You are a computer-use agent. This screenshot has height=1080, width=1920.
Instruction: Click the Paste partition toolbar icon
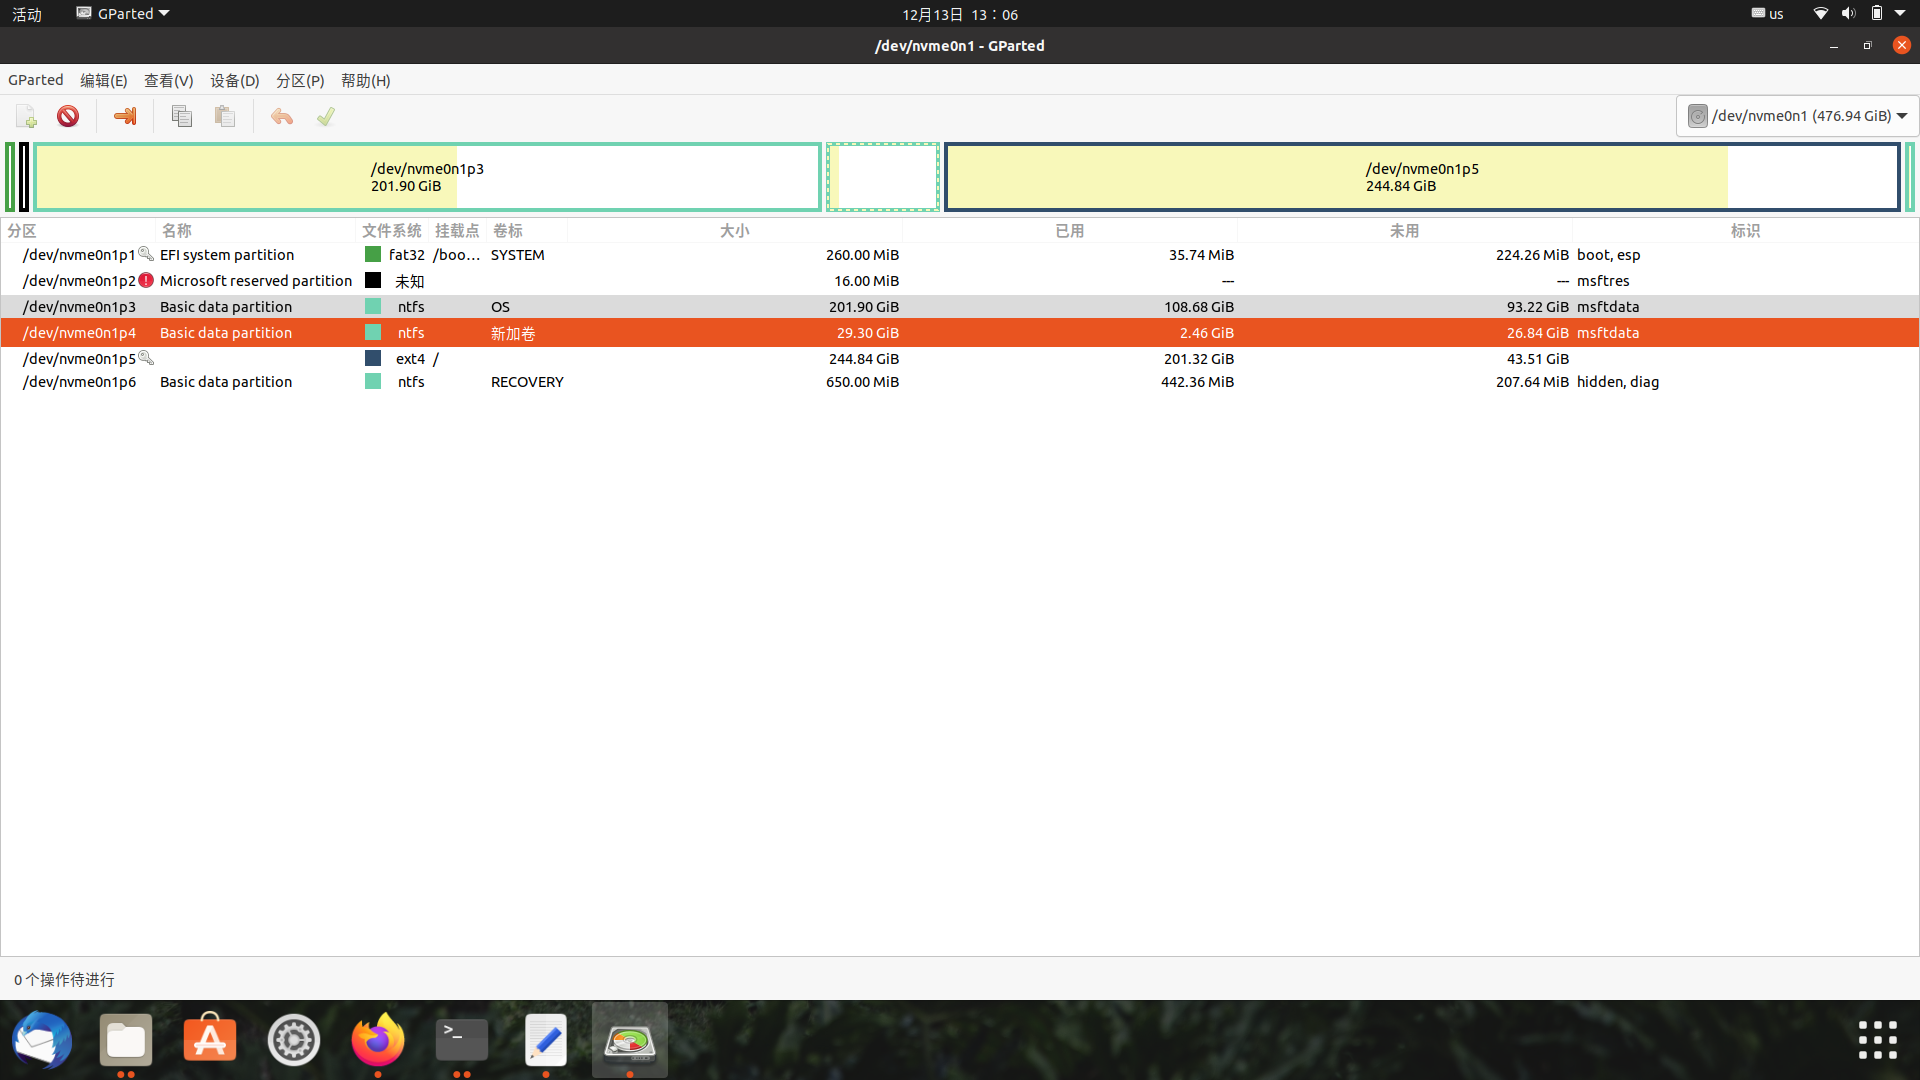(224, 116)
